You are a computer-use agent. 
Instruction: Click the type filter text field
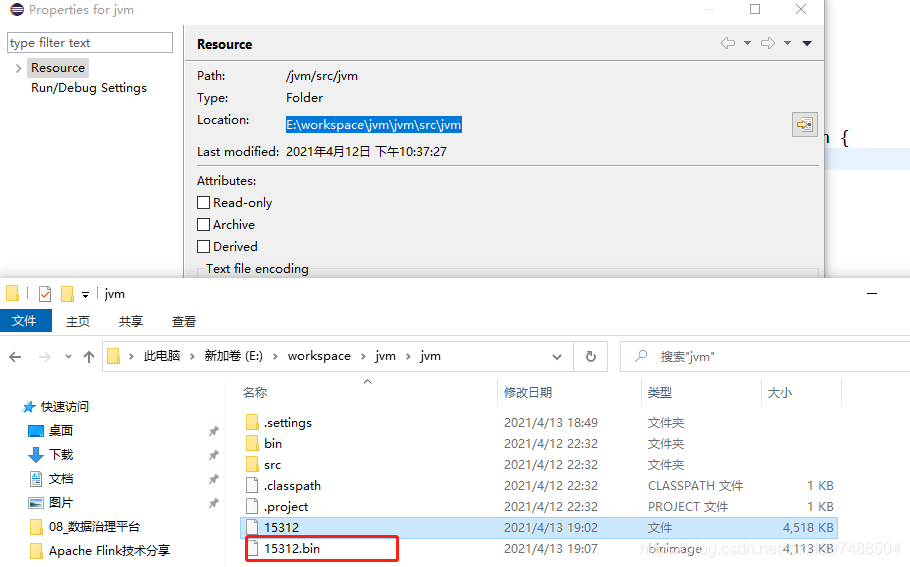coord(90,42)
